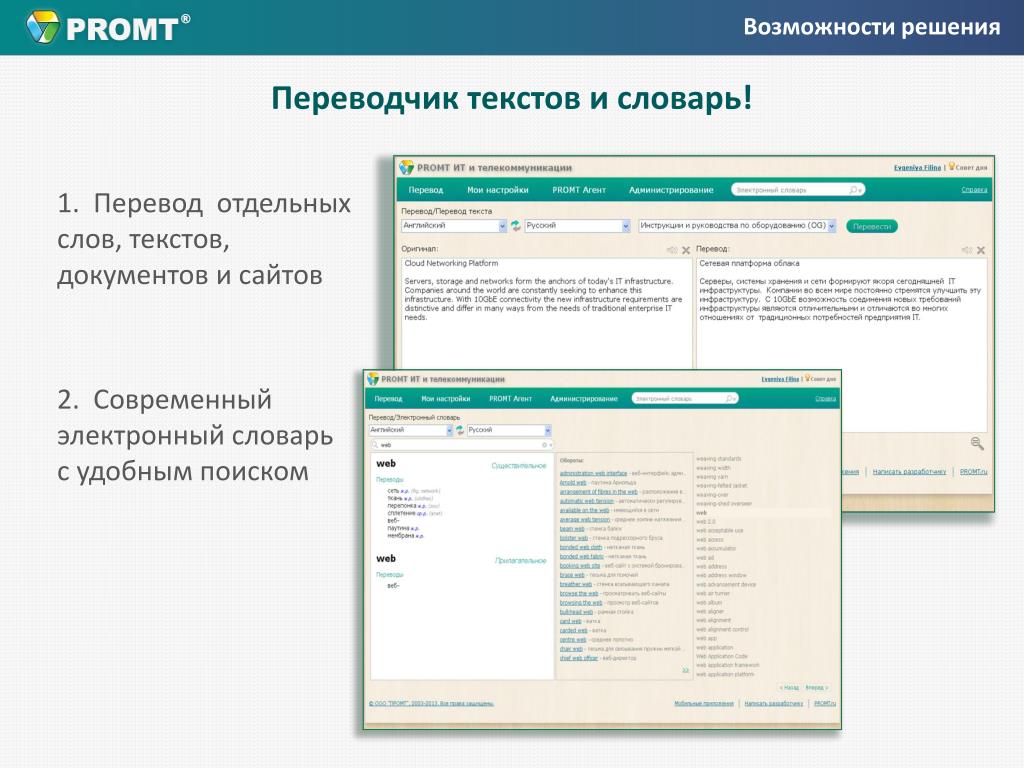
Task: Open 'Мои настройки' in the translator window
Action: (498, 190)
